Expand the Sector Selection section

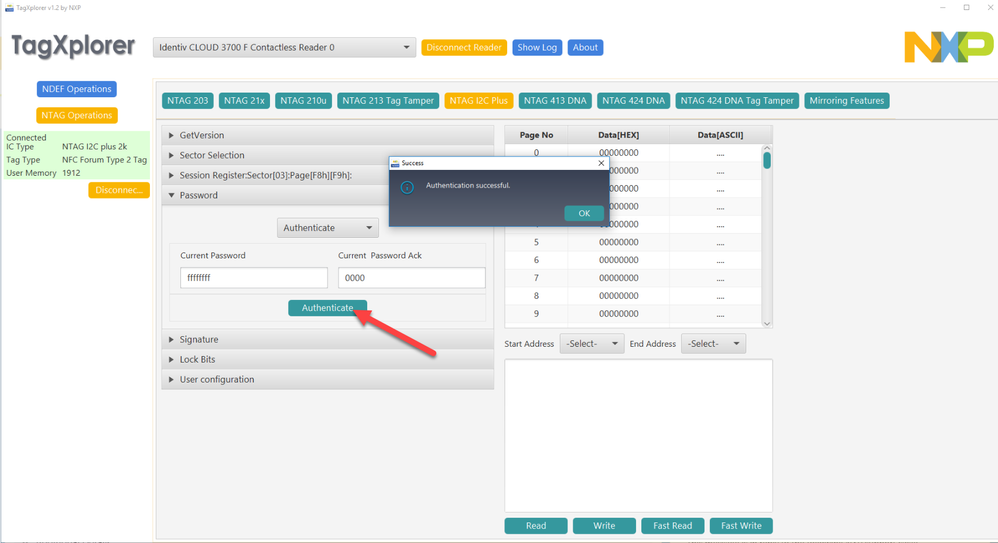328,155
